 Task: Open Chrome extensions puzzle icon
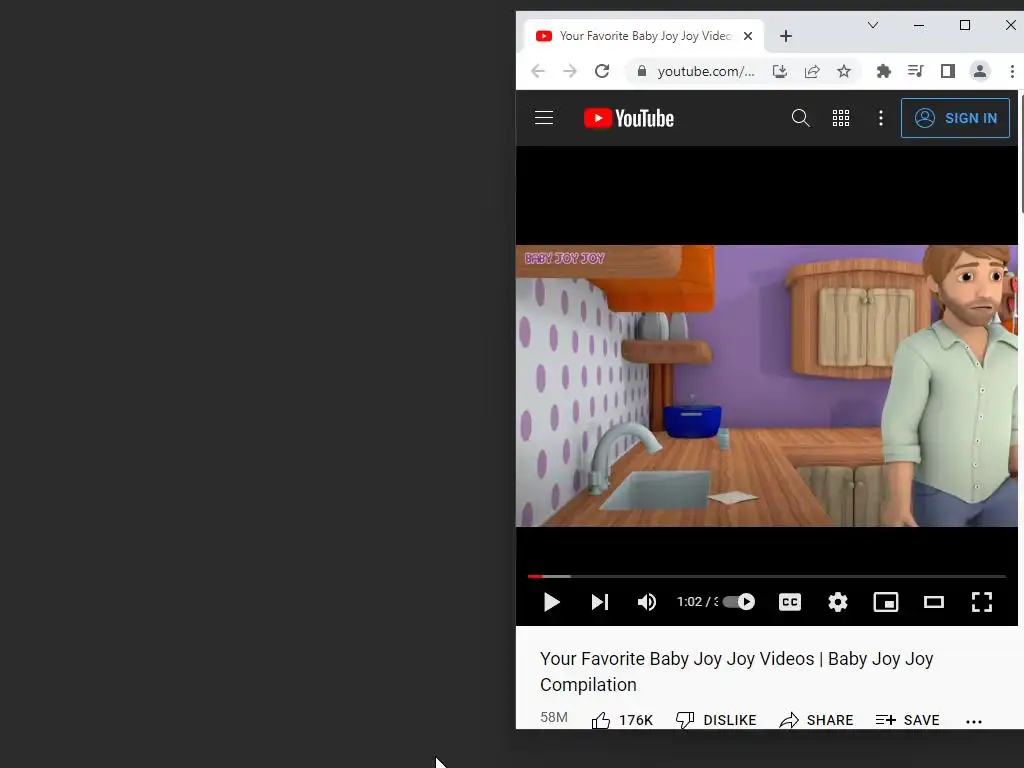pyautogui.click(x=884, y=71)
